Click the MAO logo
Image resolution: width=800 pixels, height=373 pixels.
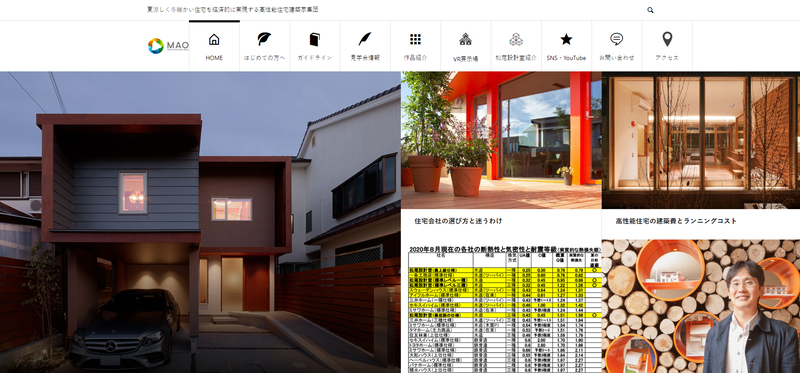(168, 46)
